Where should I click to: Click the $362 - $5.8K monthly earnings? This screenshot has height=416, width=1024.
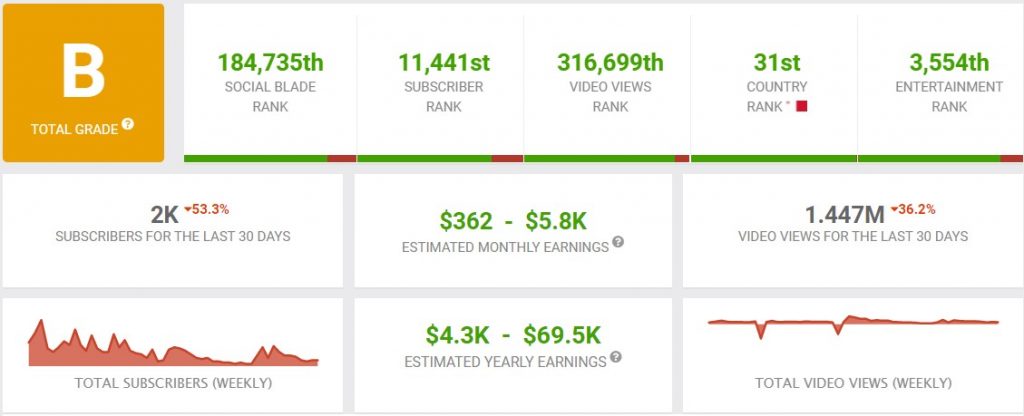click(513, 221)
